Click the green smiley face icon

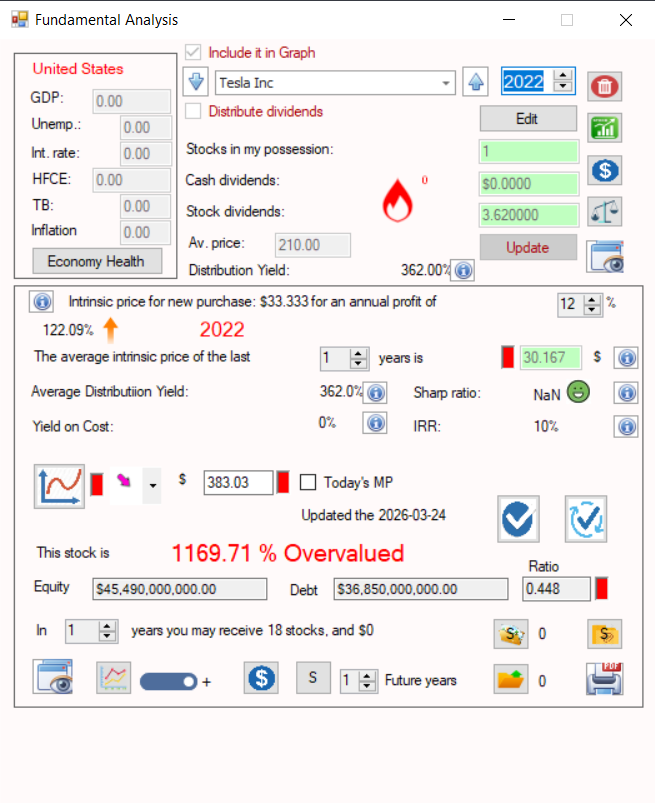[578, 392]
